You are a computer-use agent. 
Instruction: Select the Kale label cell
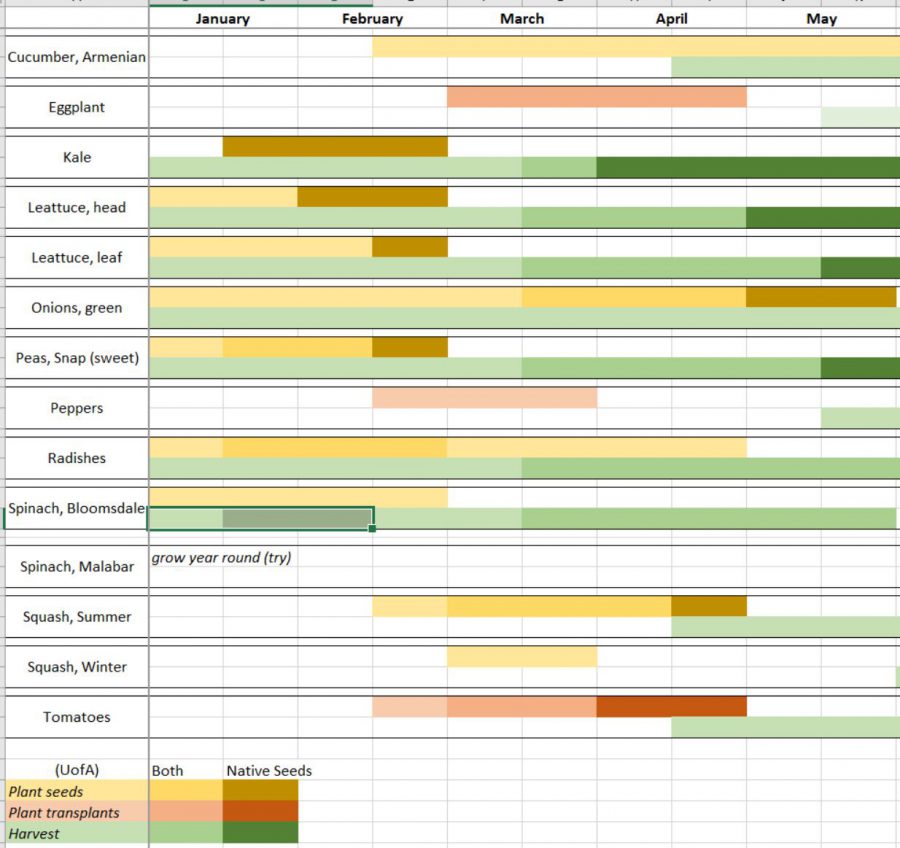click(x=77, y=157)
